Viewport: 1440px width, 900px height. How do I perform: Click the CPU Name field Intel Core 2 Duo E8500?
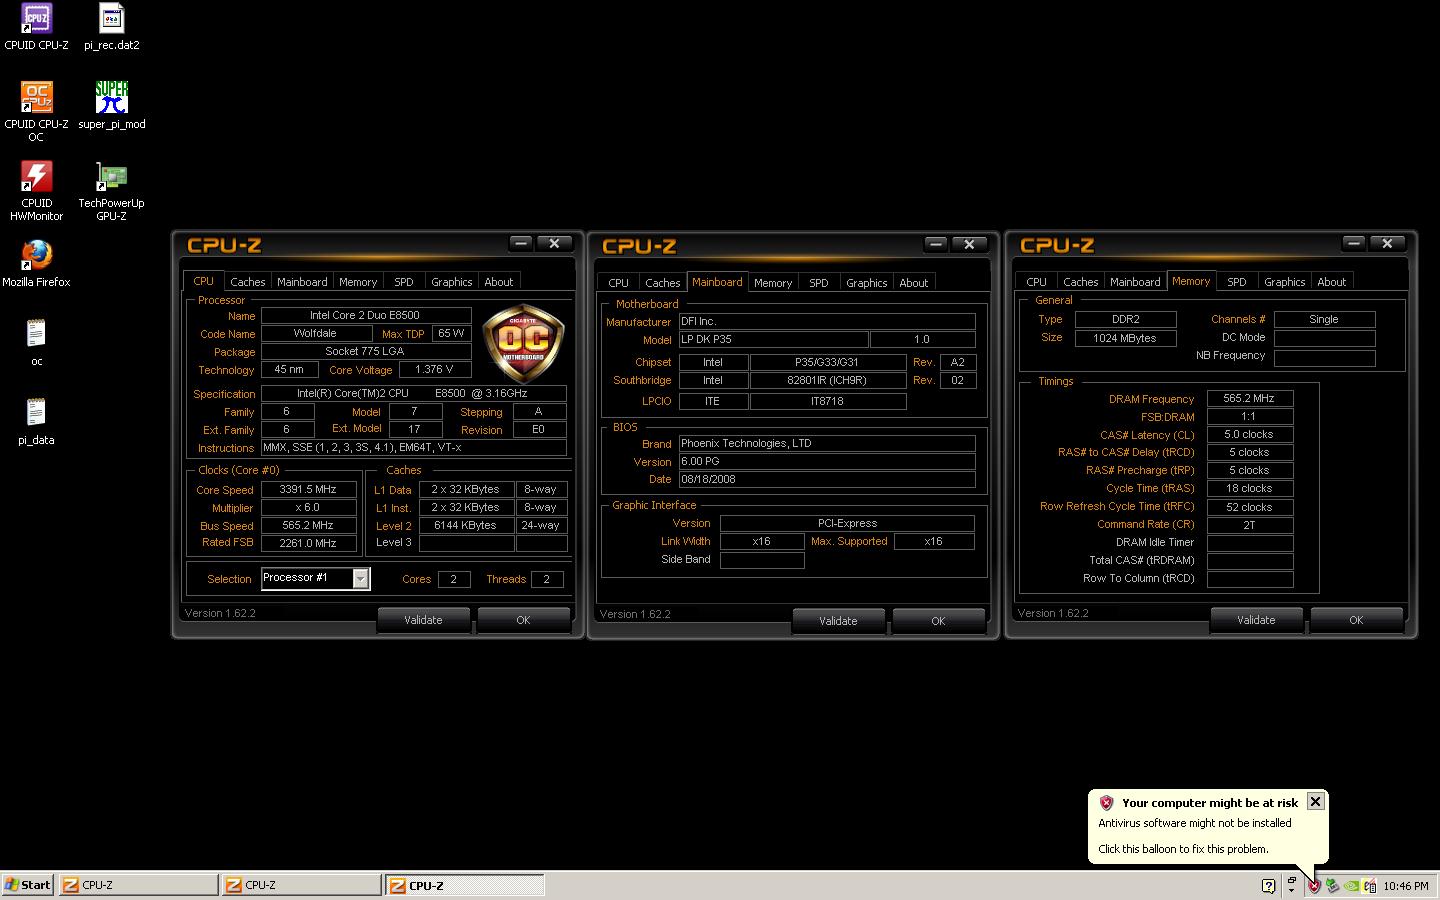(x=365, y=315)
